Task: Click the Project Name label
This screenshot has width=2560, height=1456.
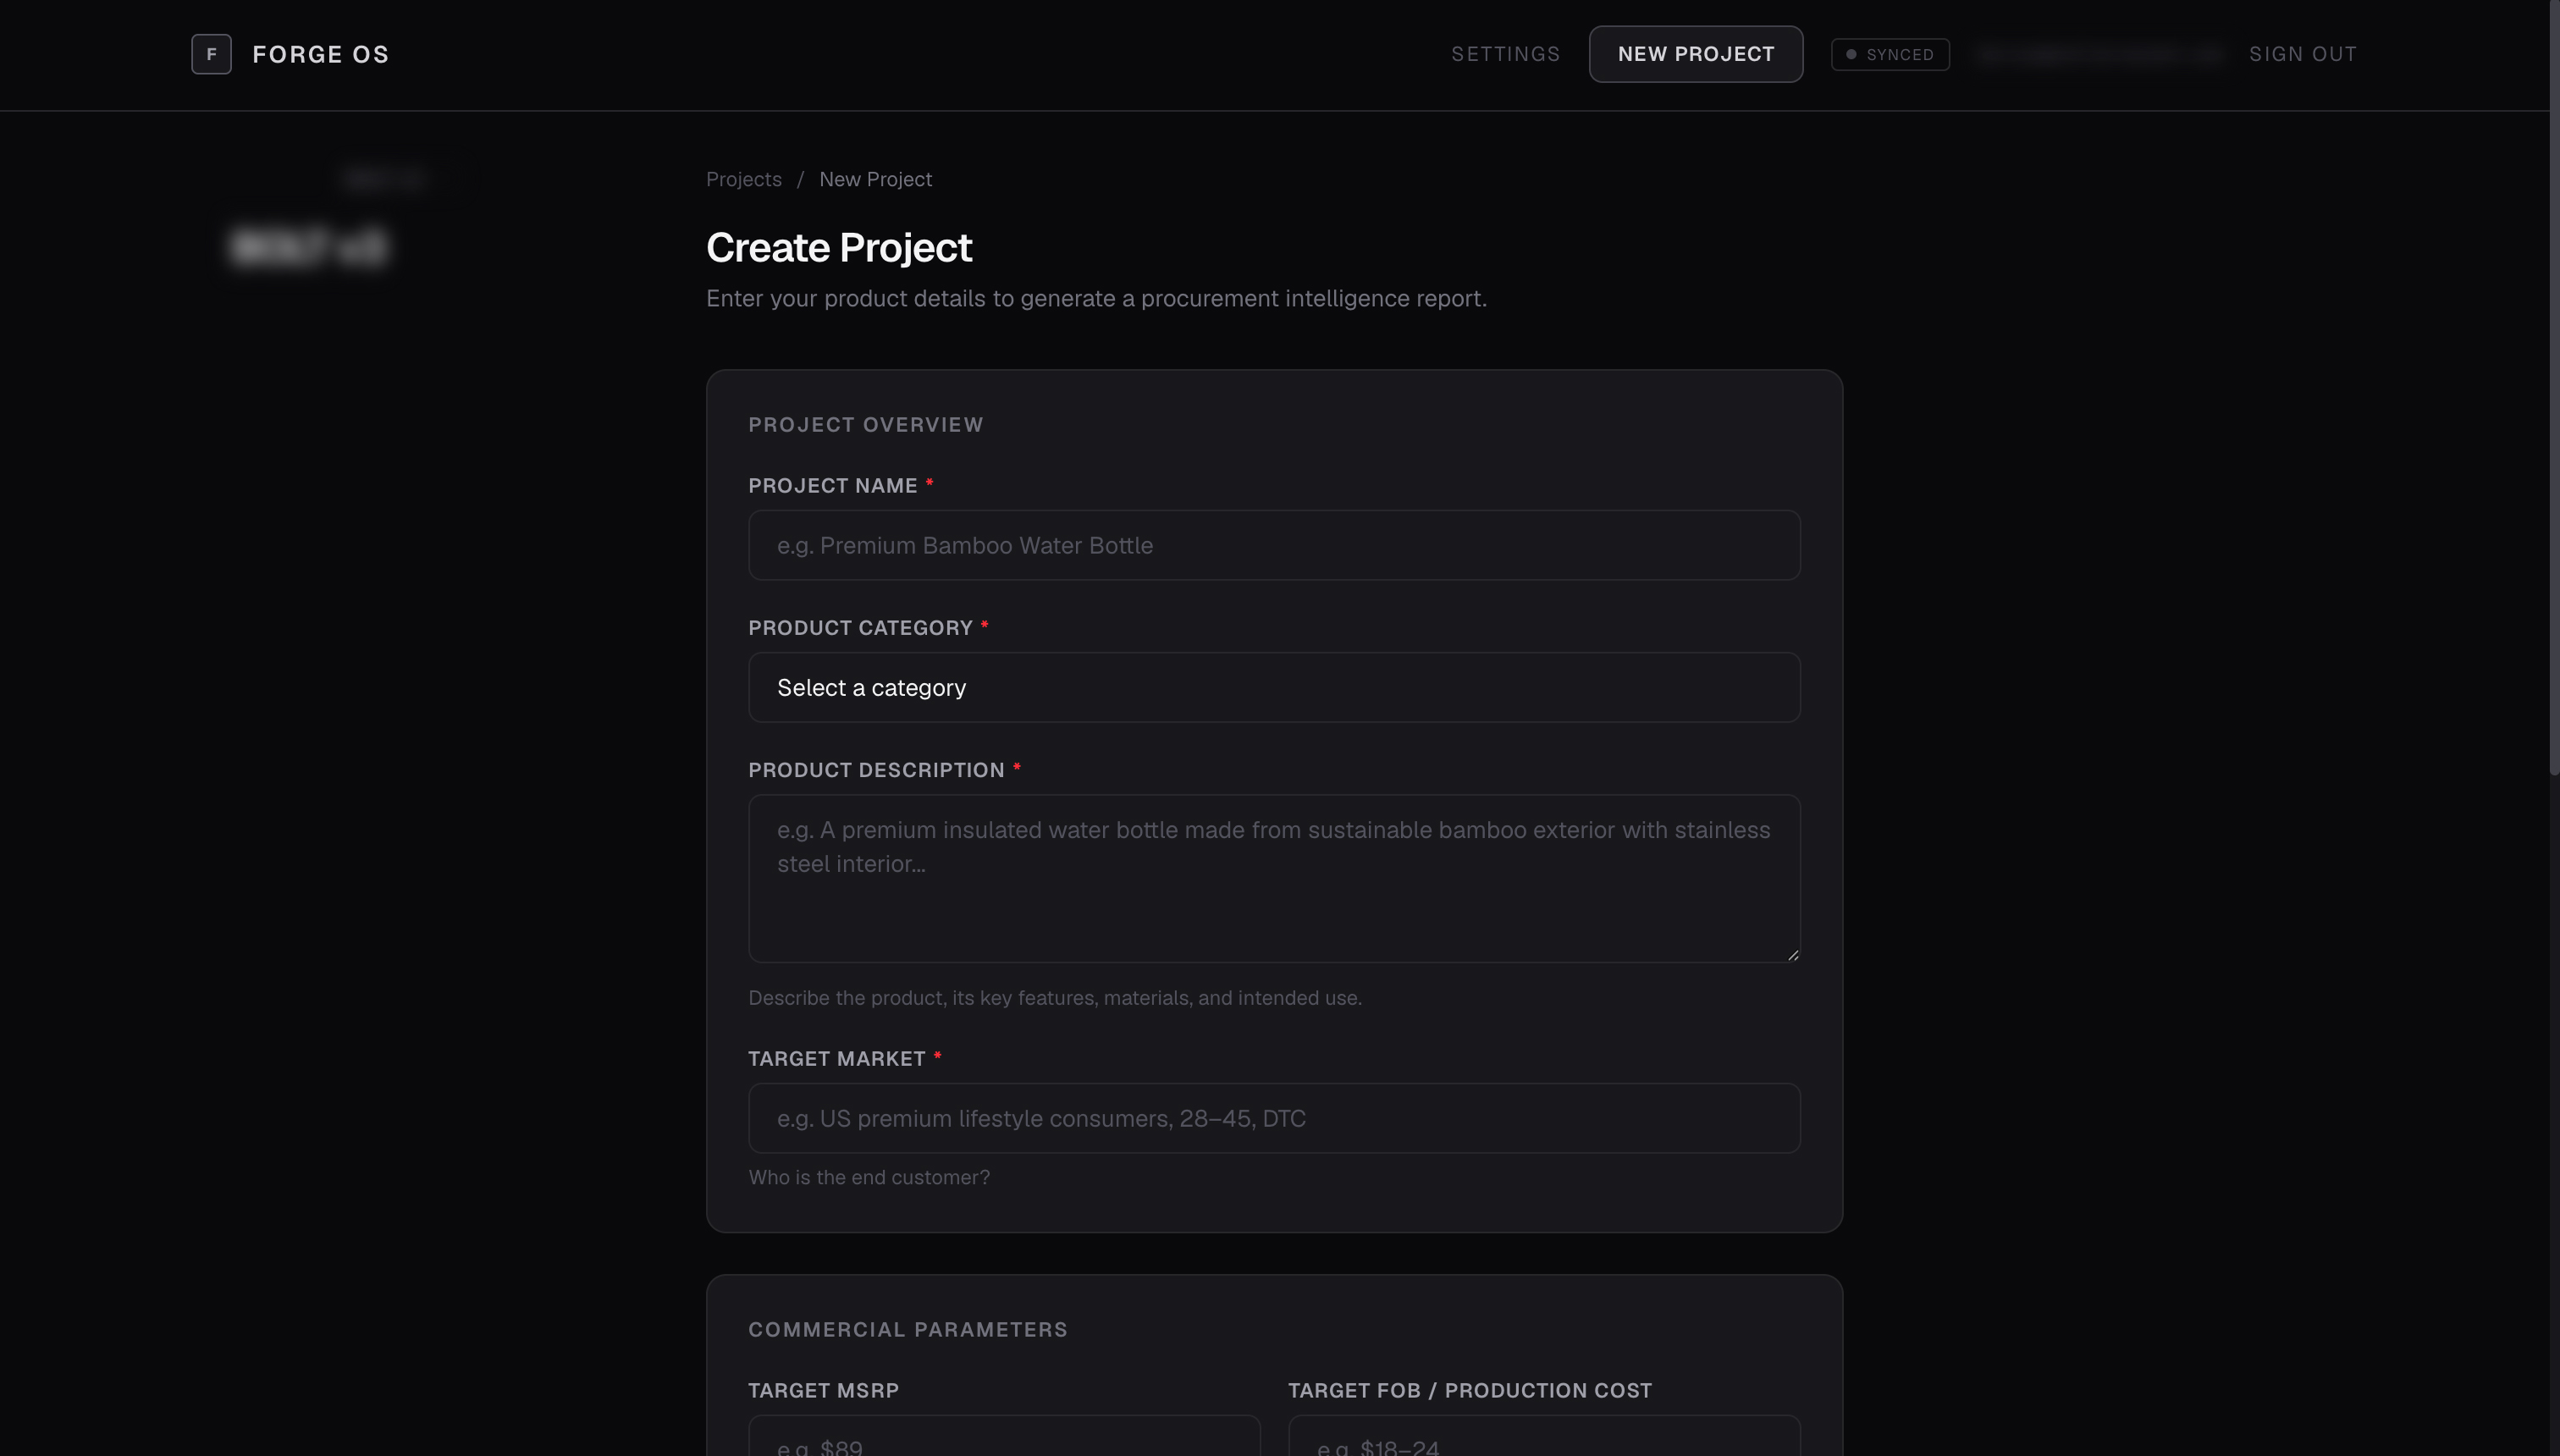Action: click(x=833, y=485)
